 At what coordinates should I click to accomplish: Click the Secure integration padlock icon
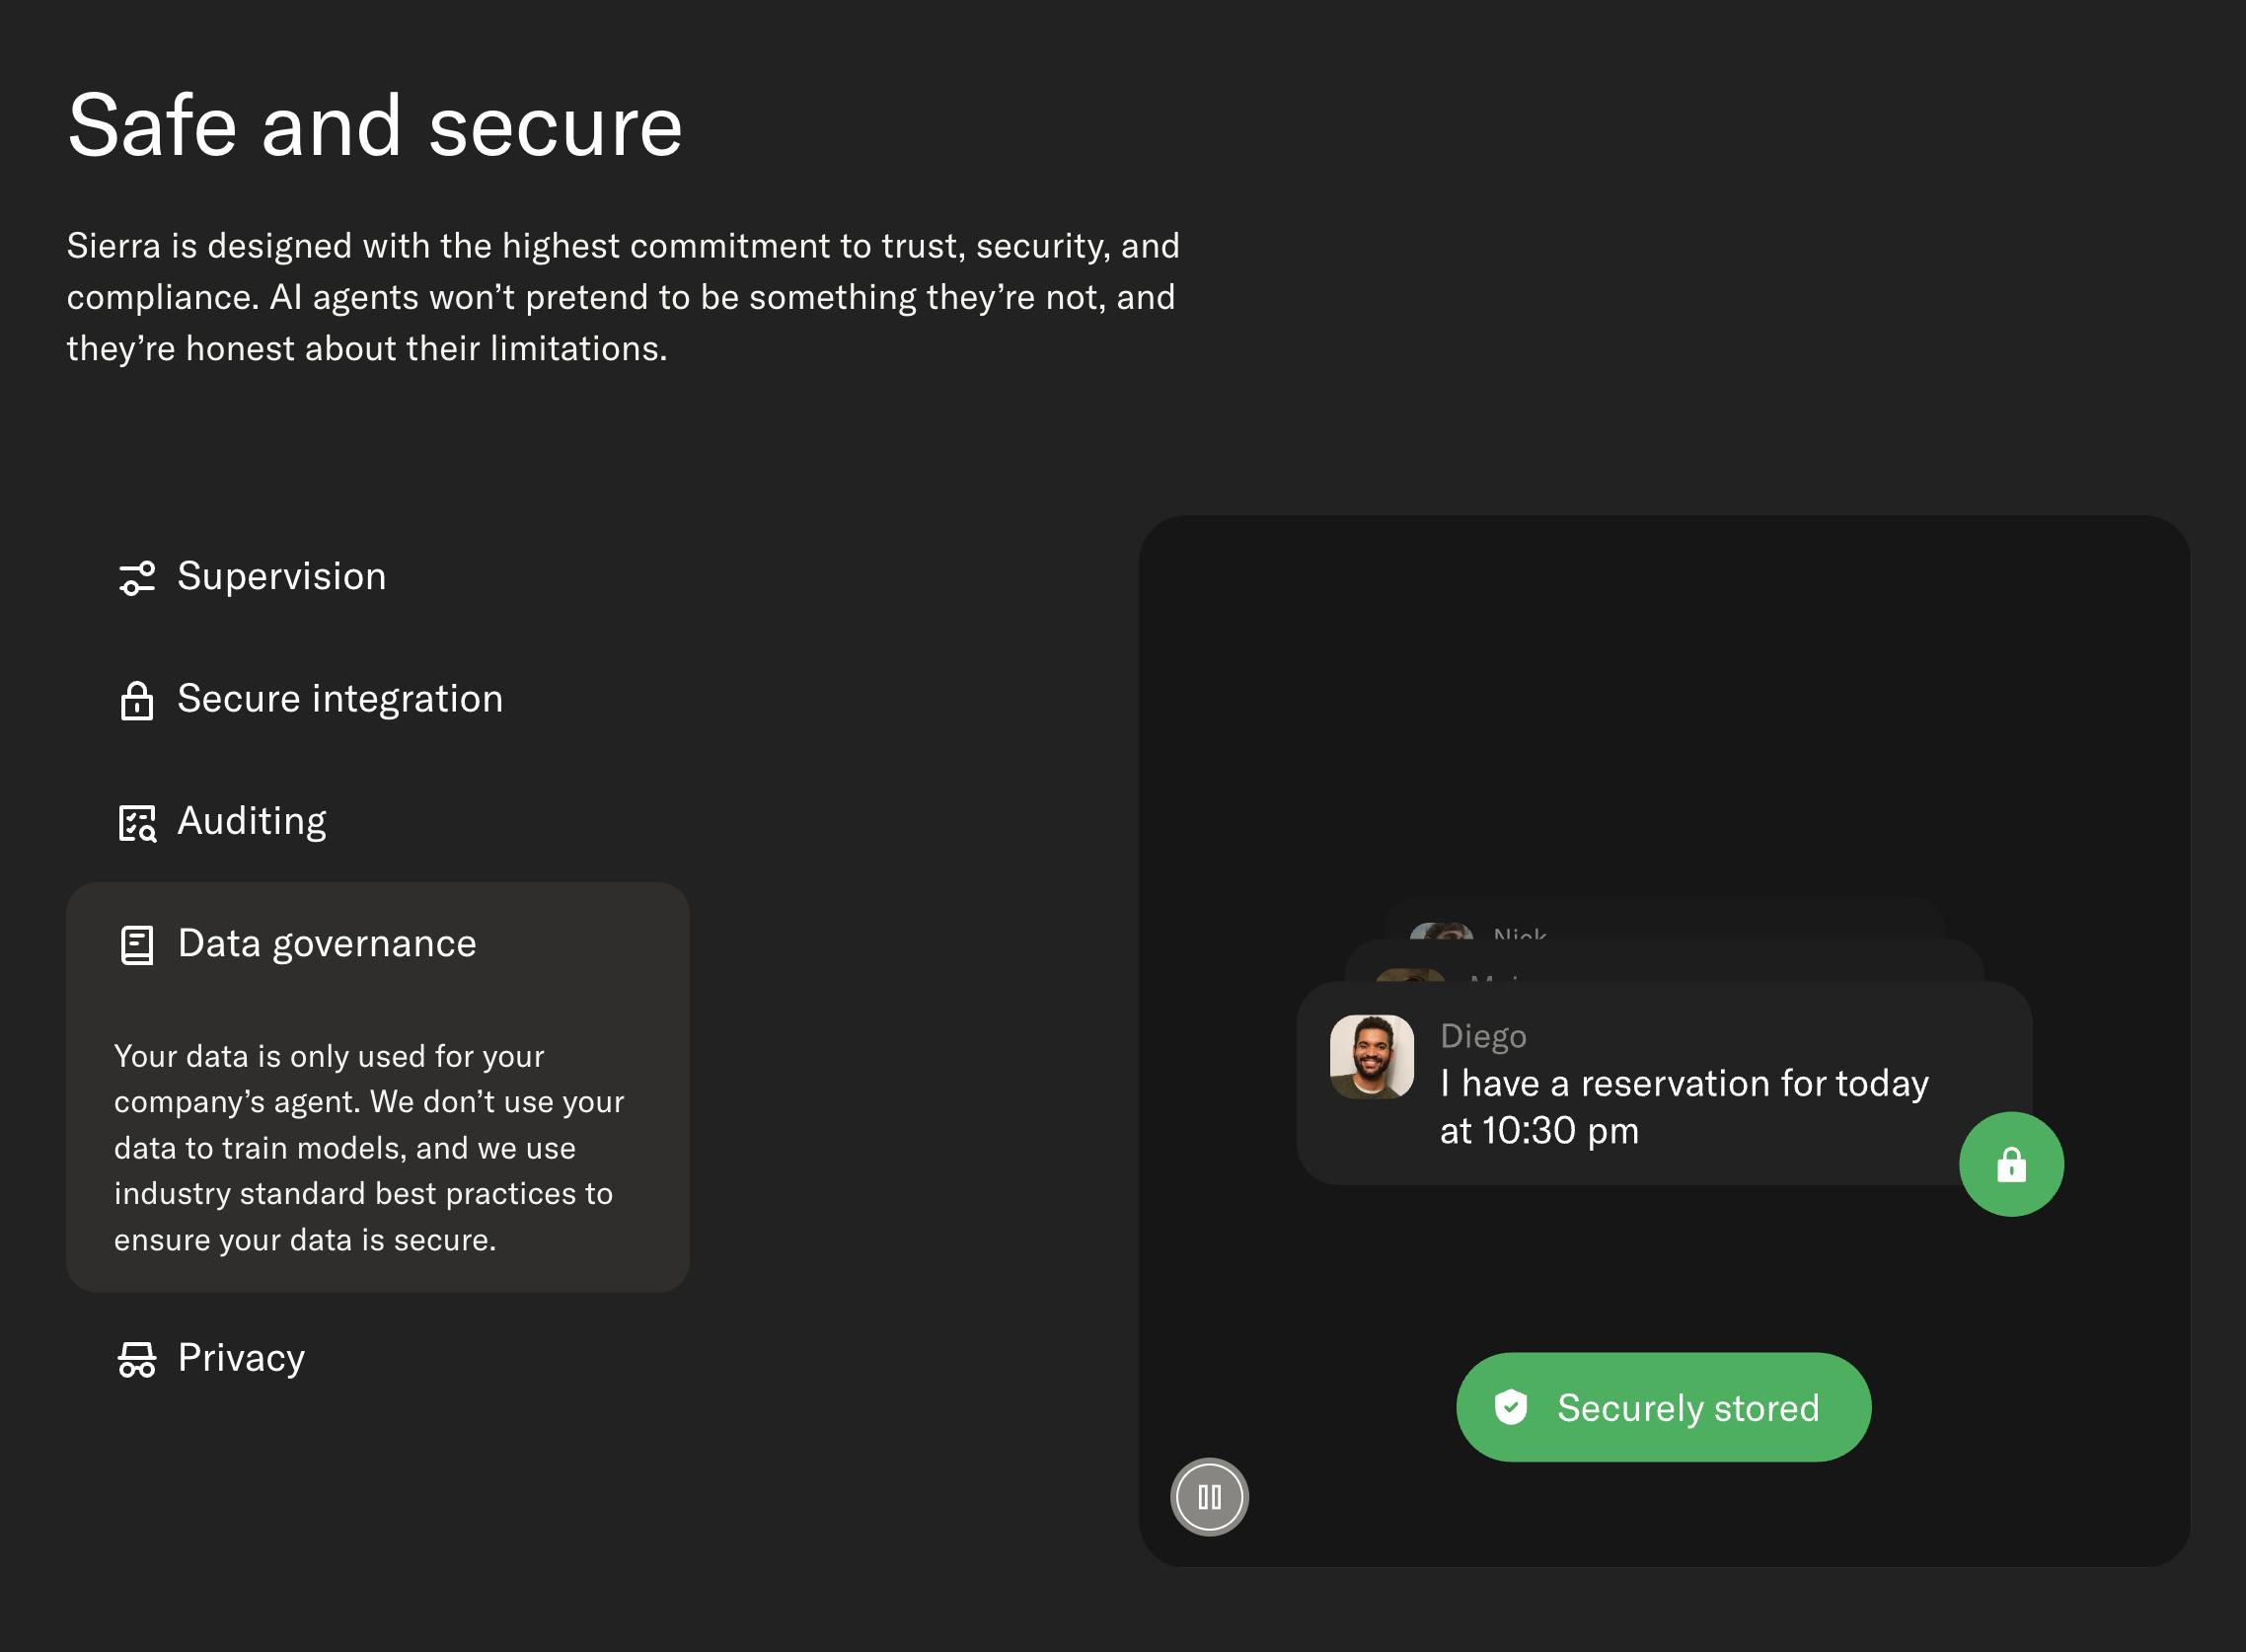137,700
